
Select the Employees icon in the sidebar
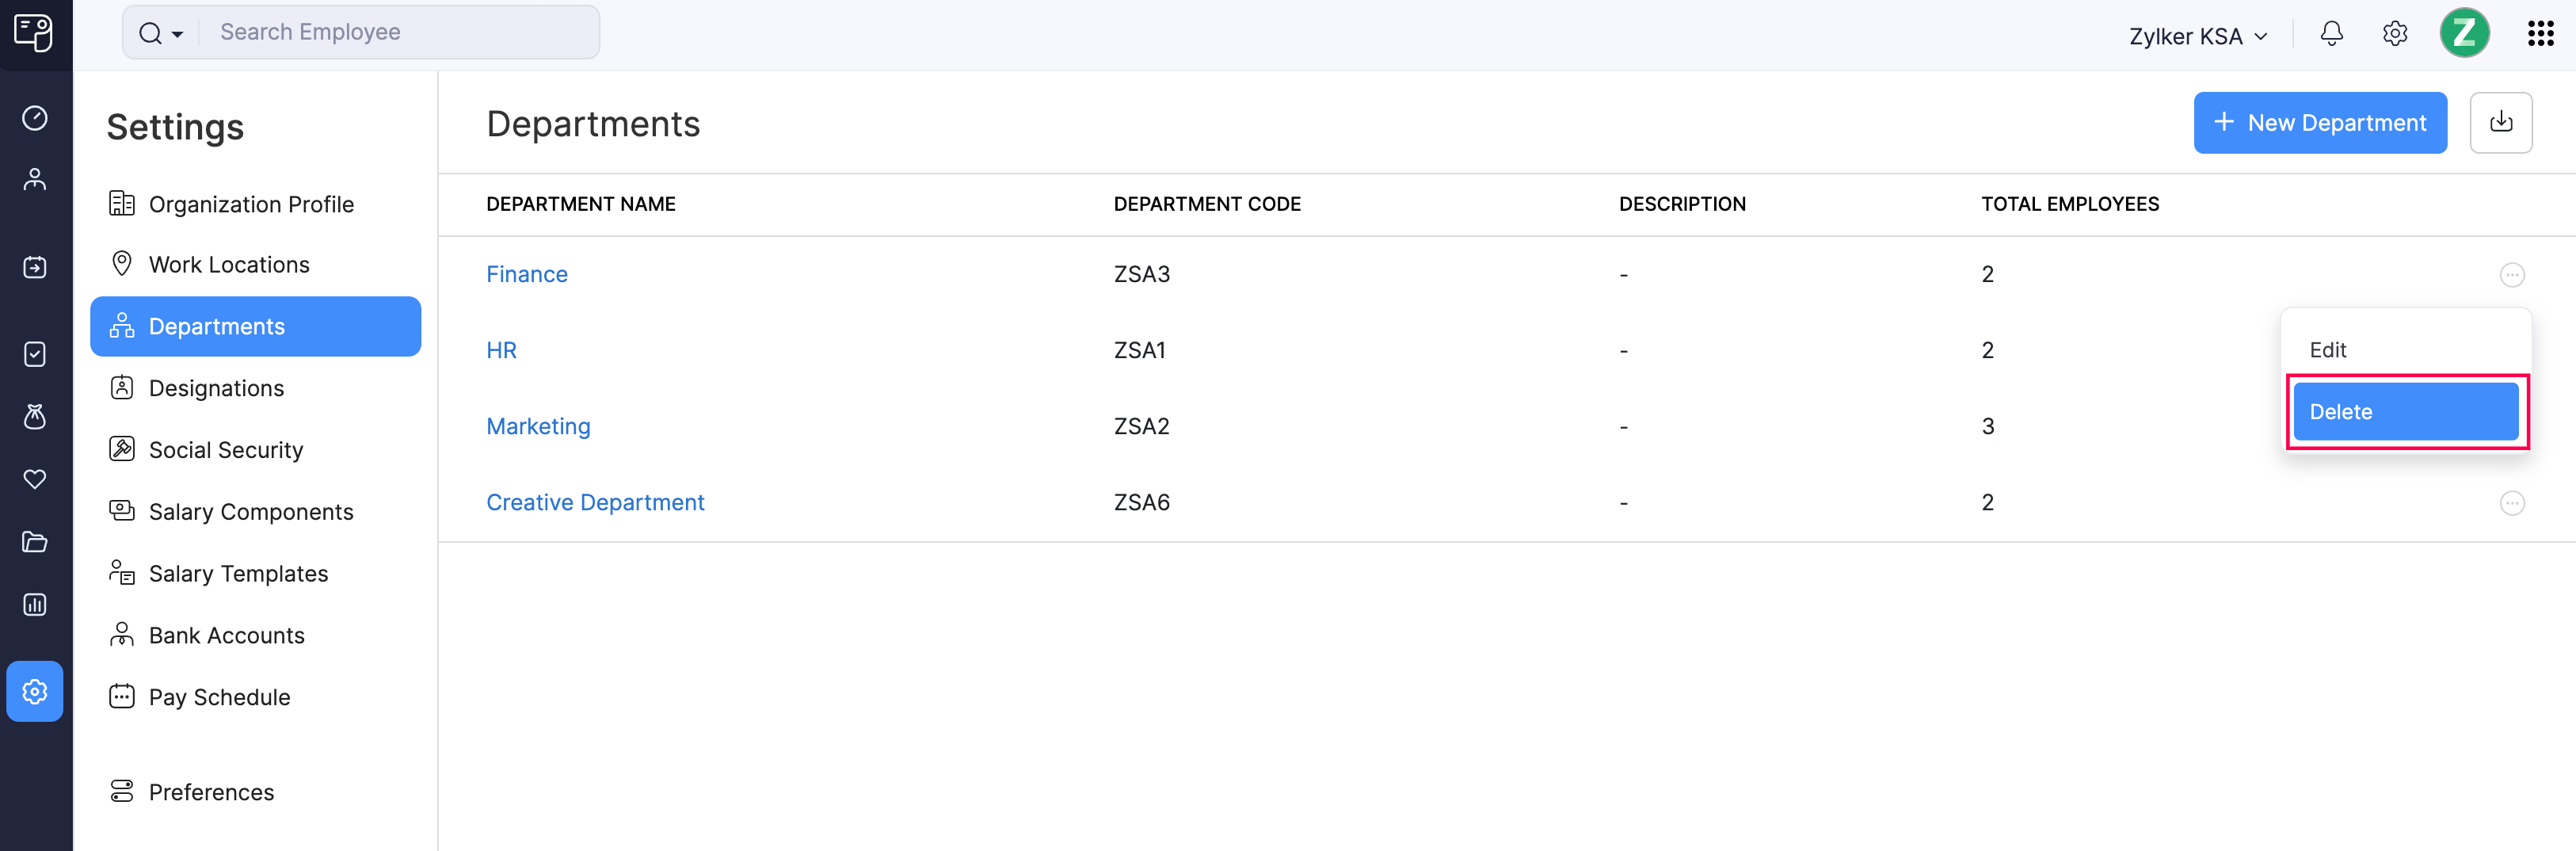coord(35,178)
